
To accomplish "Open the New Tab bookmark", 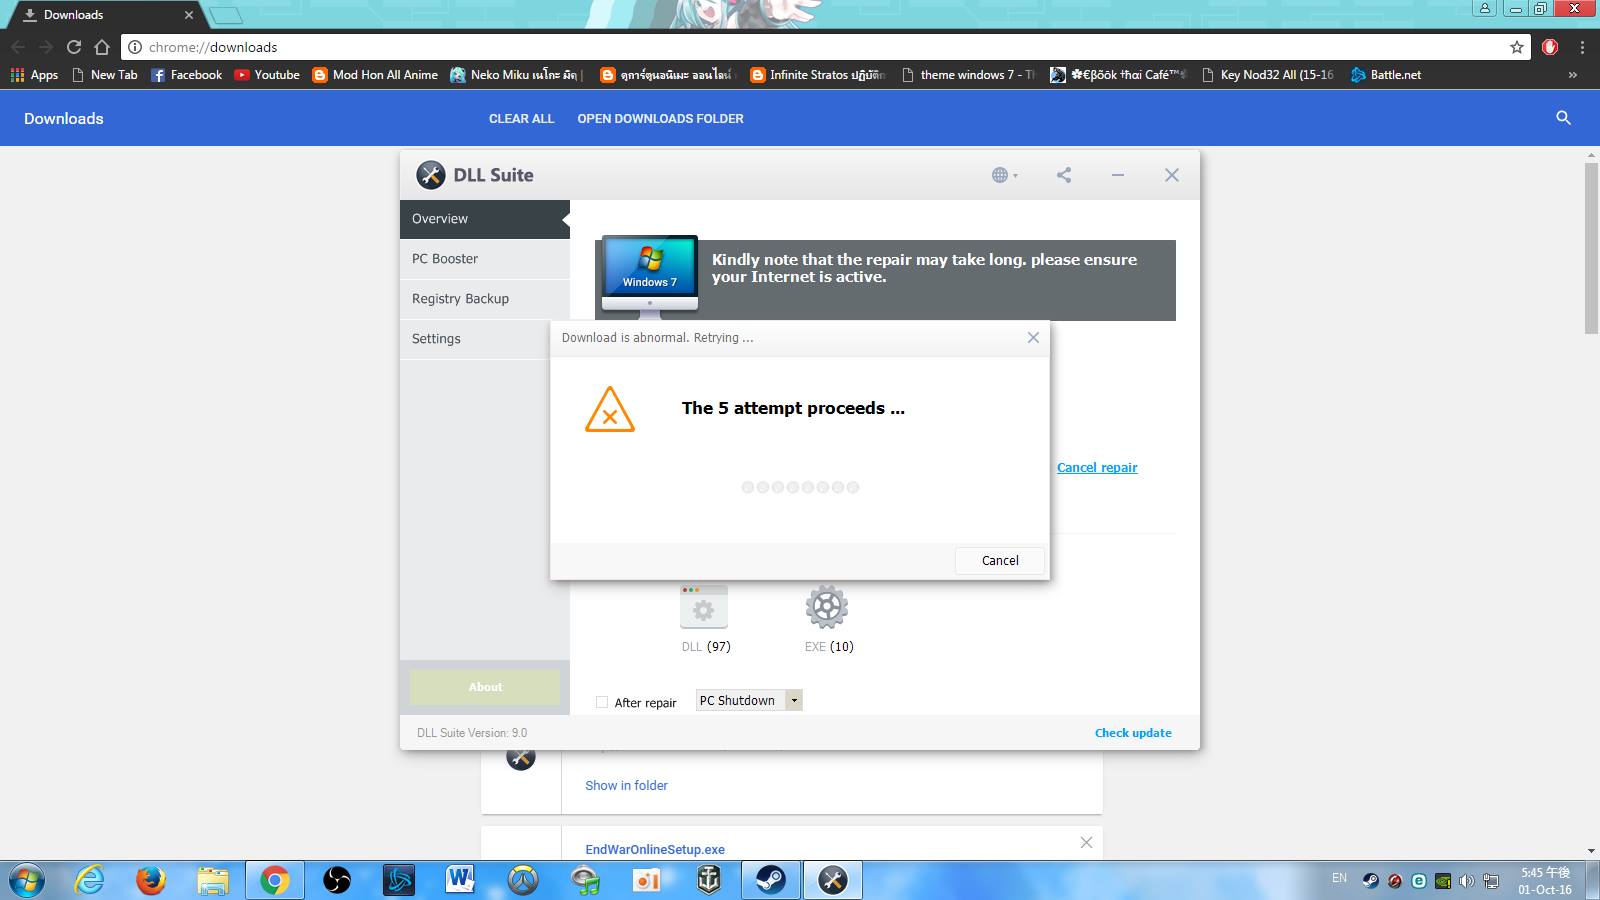I will [105, 75].
